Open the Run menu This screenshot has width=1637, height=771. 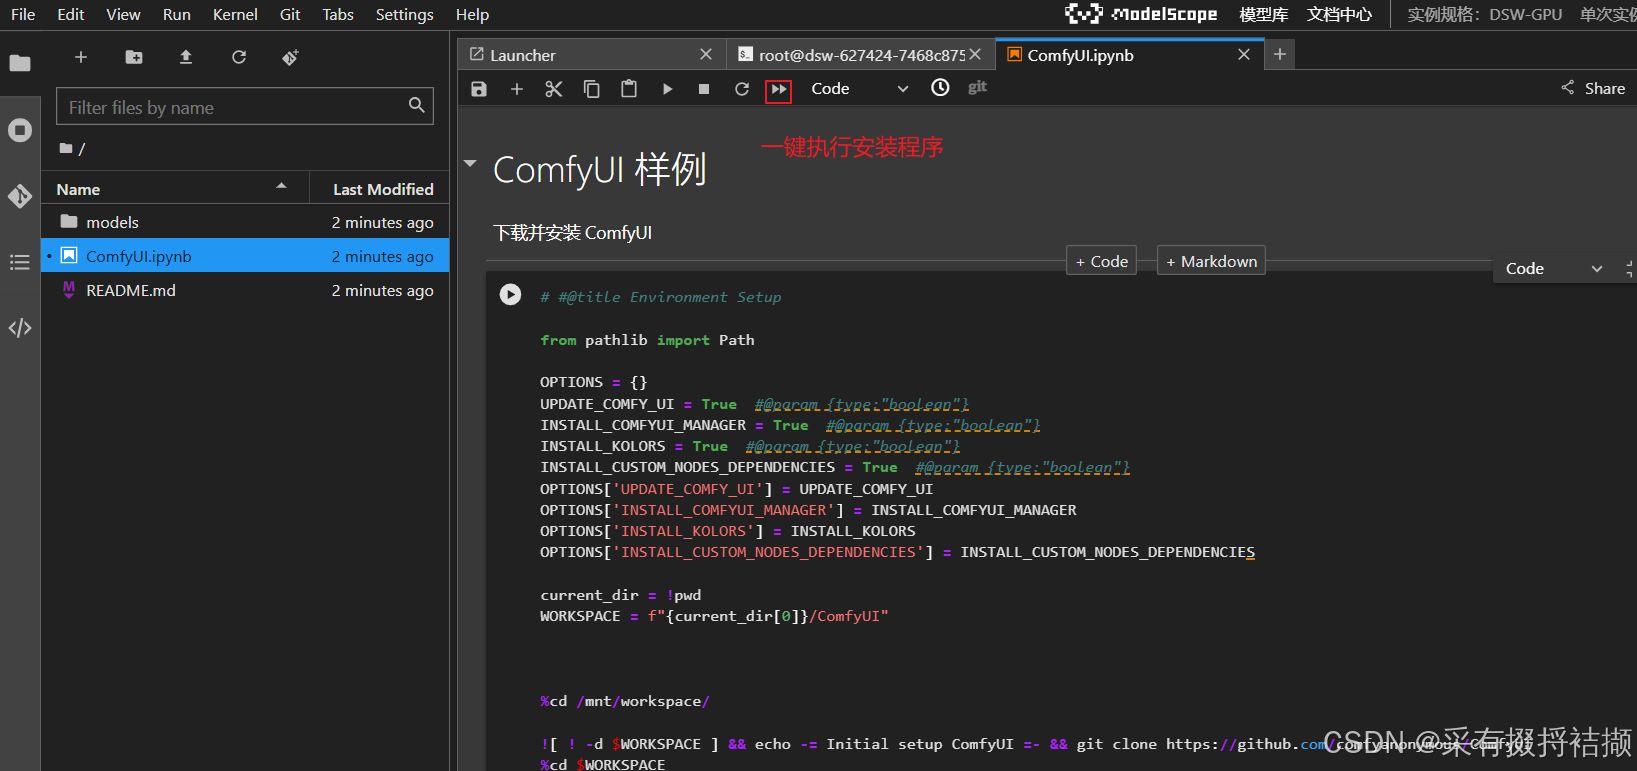[177, 14]
